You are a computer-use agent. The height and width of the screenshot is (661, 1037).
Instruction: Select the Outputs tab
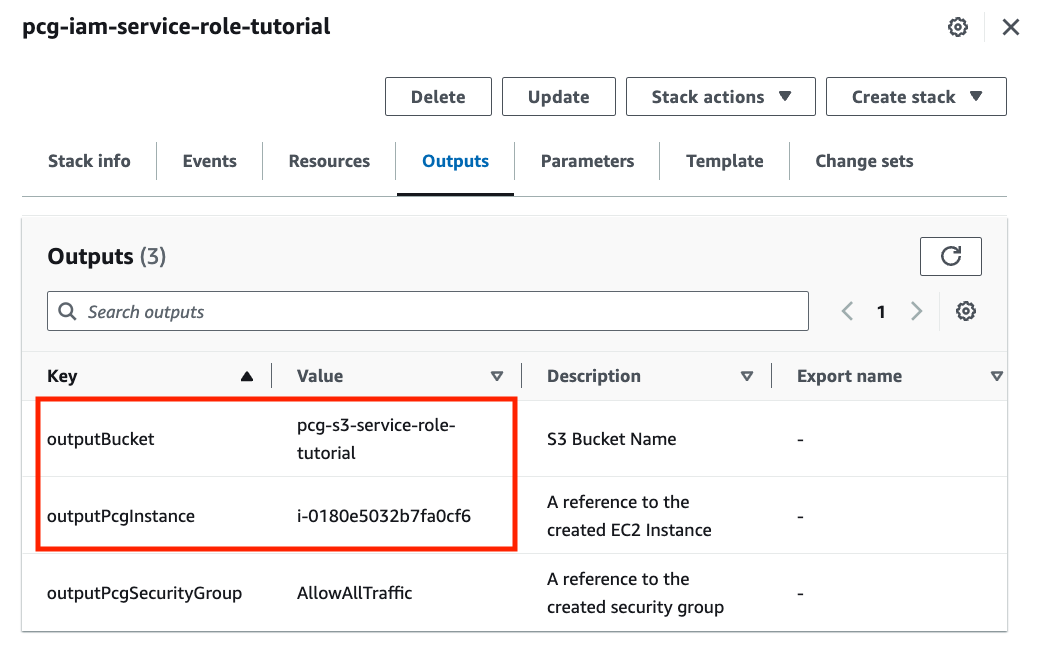coord(456,161)
